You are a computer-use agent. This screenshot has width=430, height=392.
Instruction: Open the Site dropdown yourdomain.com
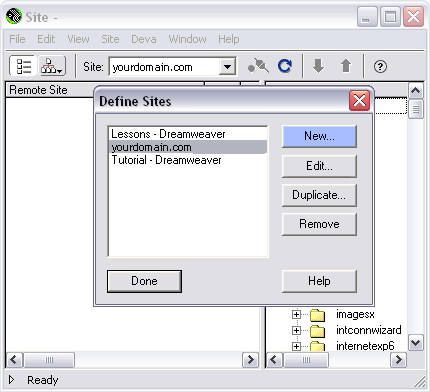tap(172, 67)
